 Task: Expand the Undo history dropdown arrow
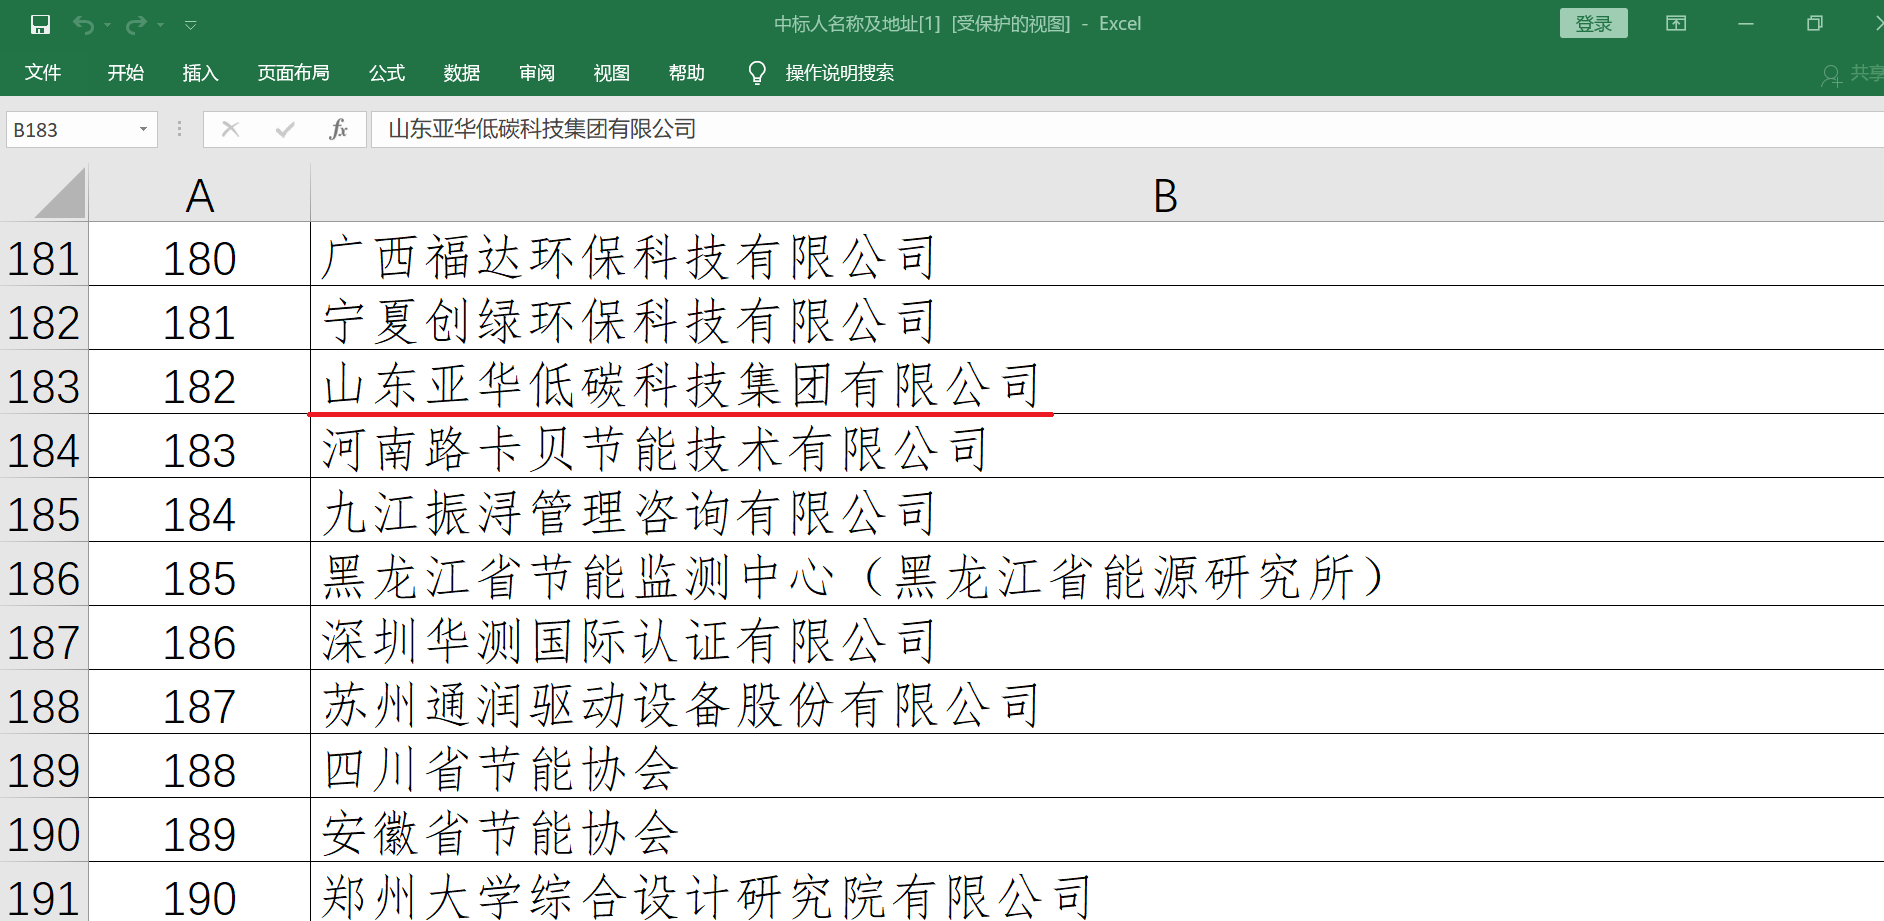(107, 24)
